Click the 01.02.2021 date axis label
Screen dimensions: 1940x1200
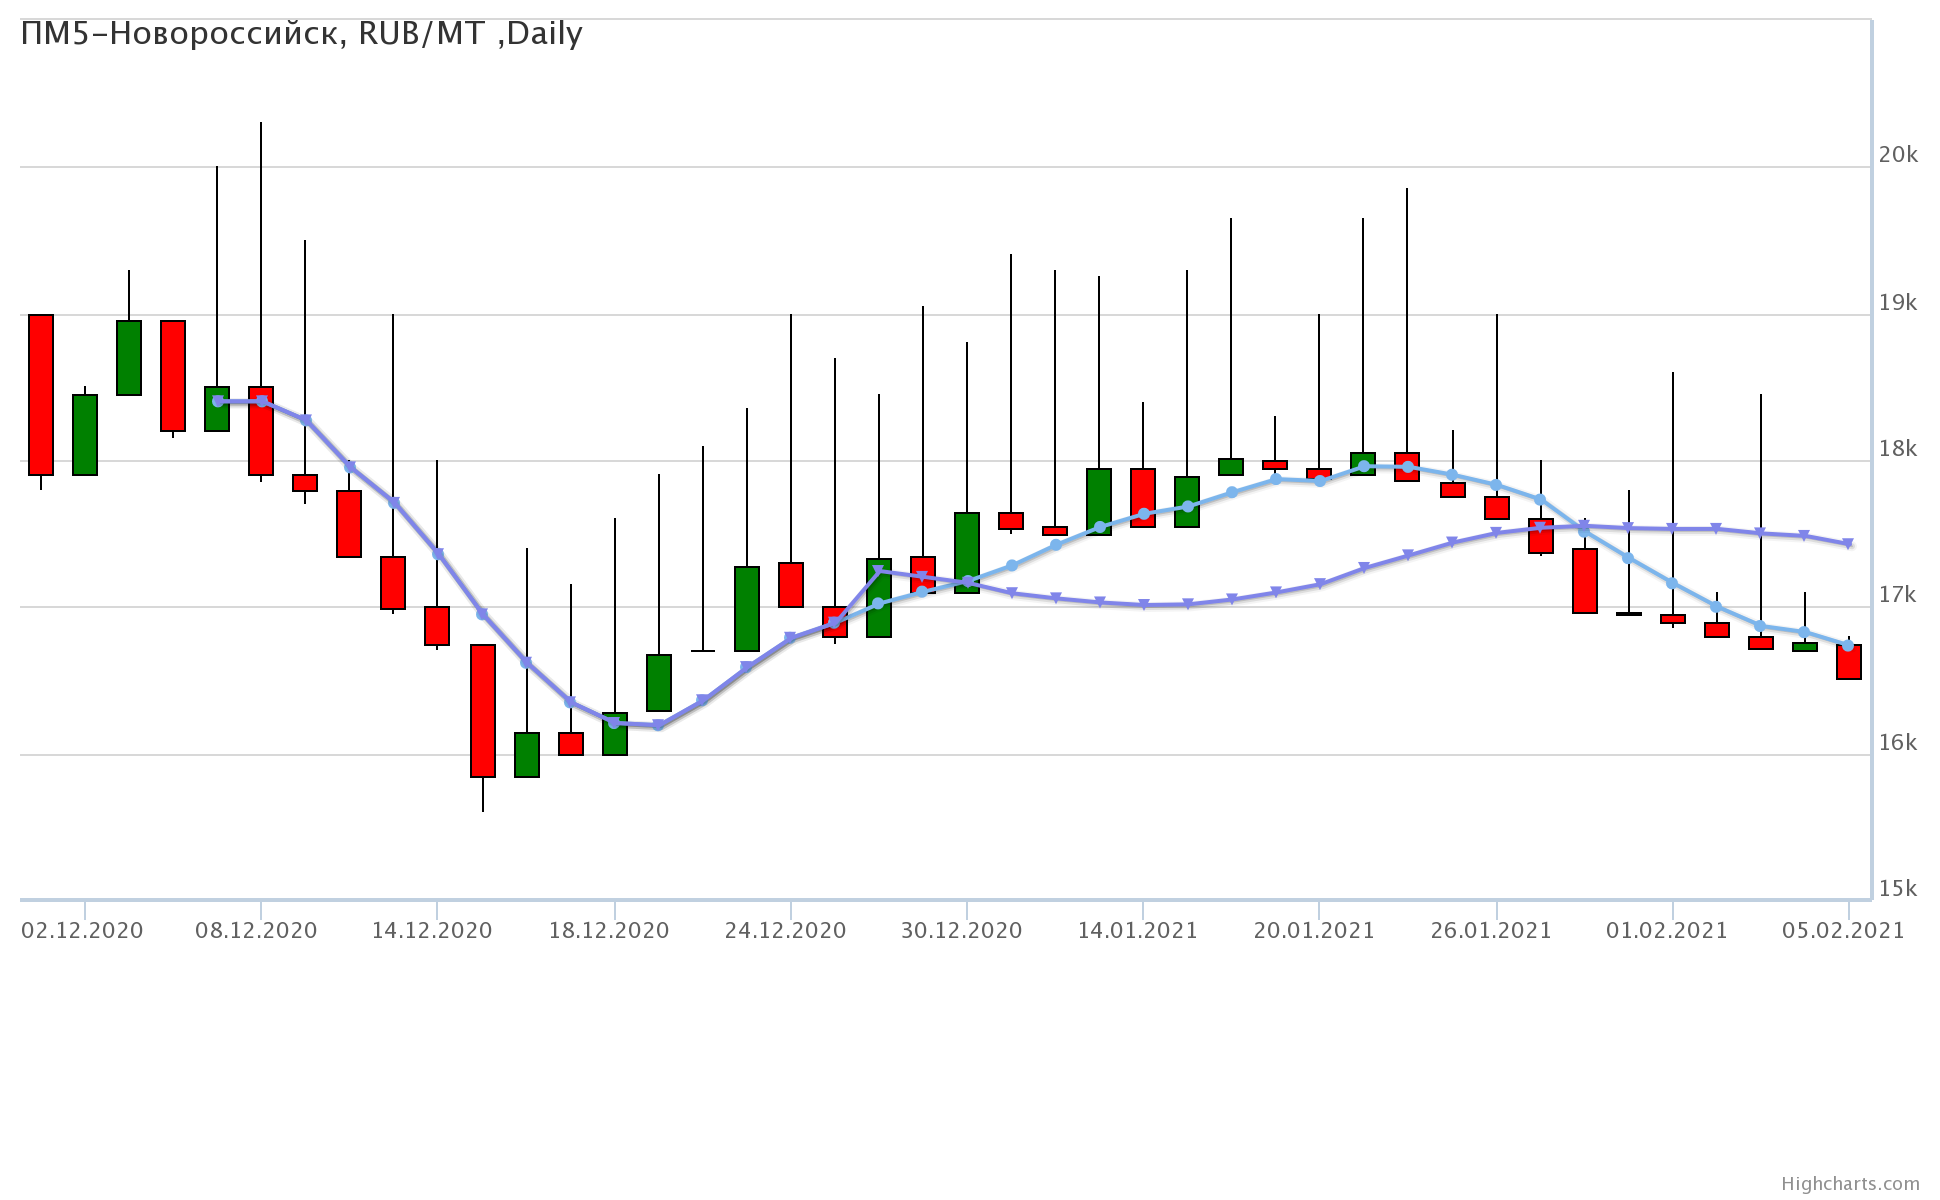click(1667, 931)
